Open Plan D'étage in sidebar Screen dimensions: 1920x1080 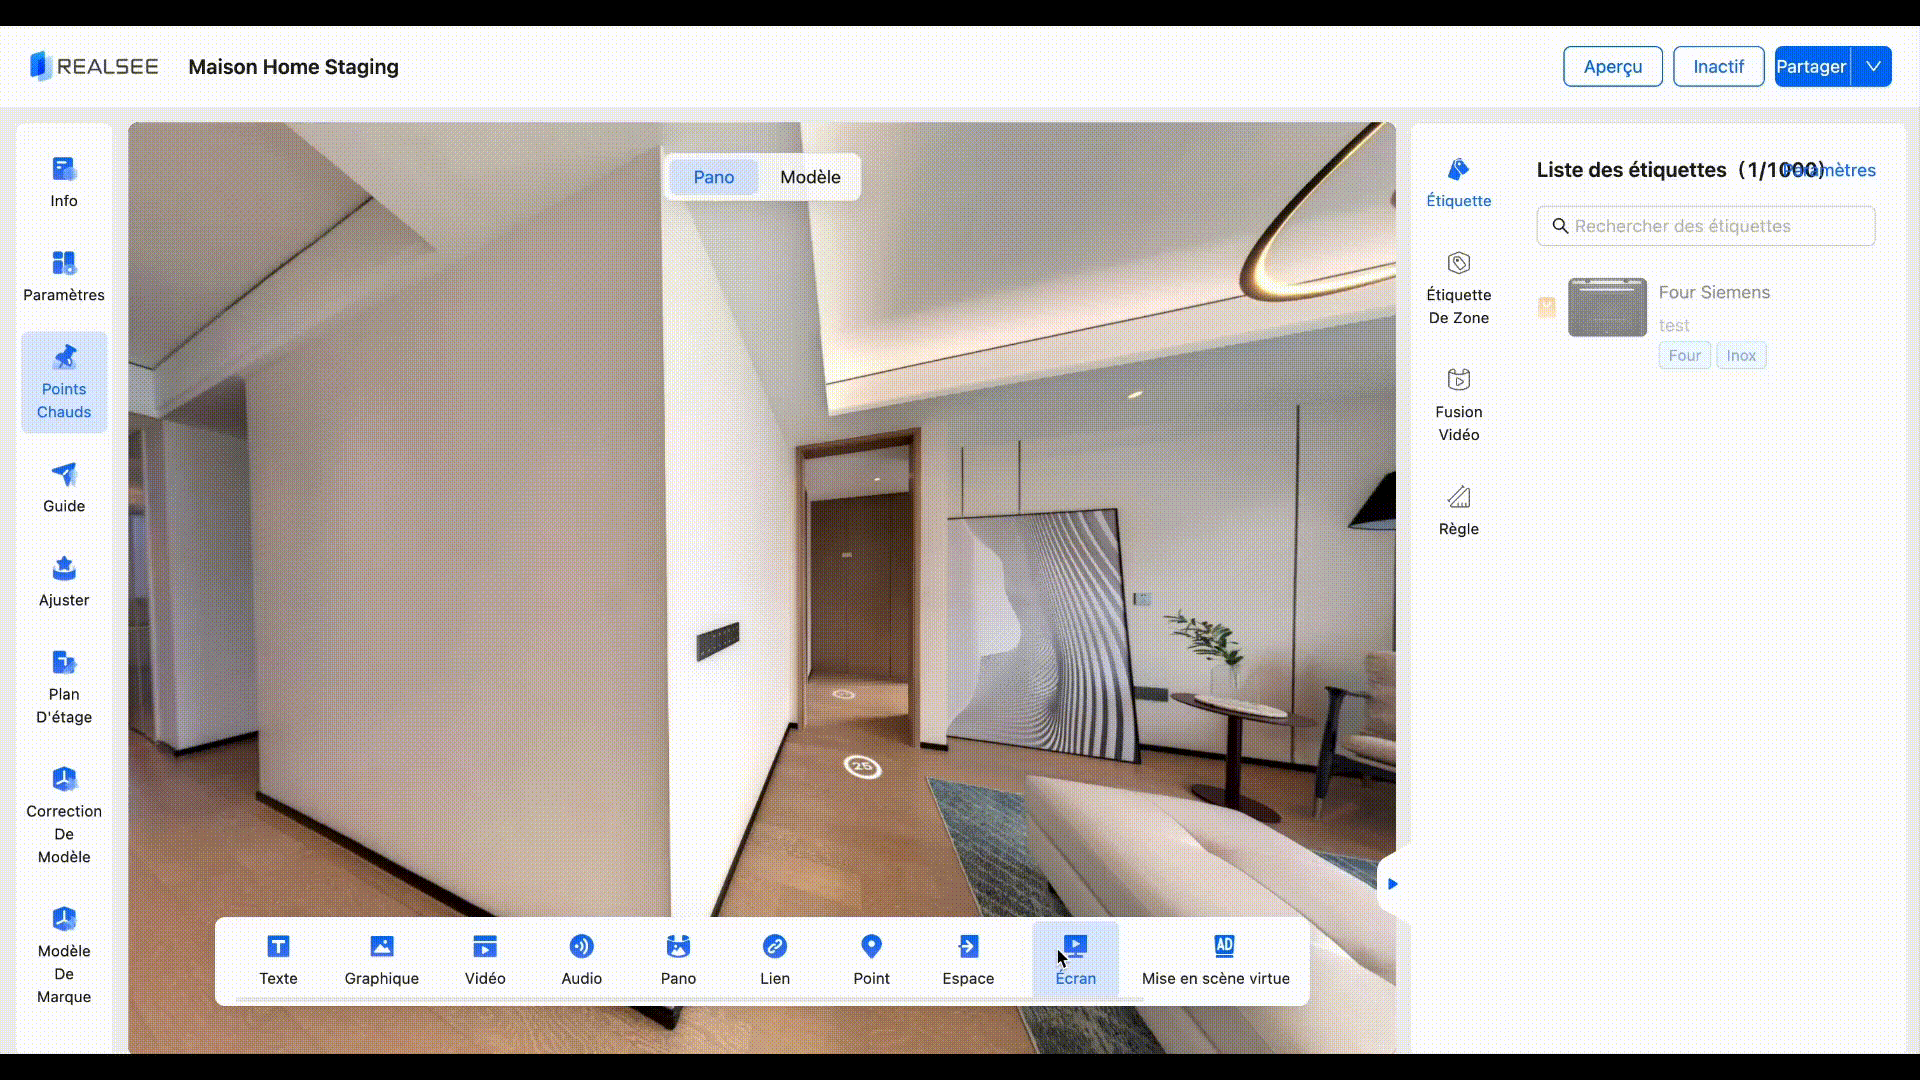64,687
